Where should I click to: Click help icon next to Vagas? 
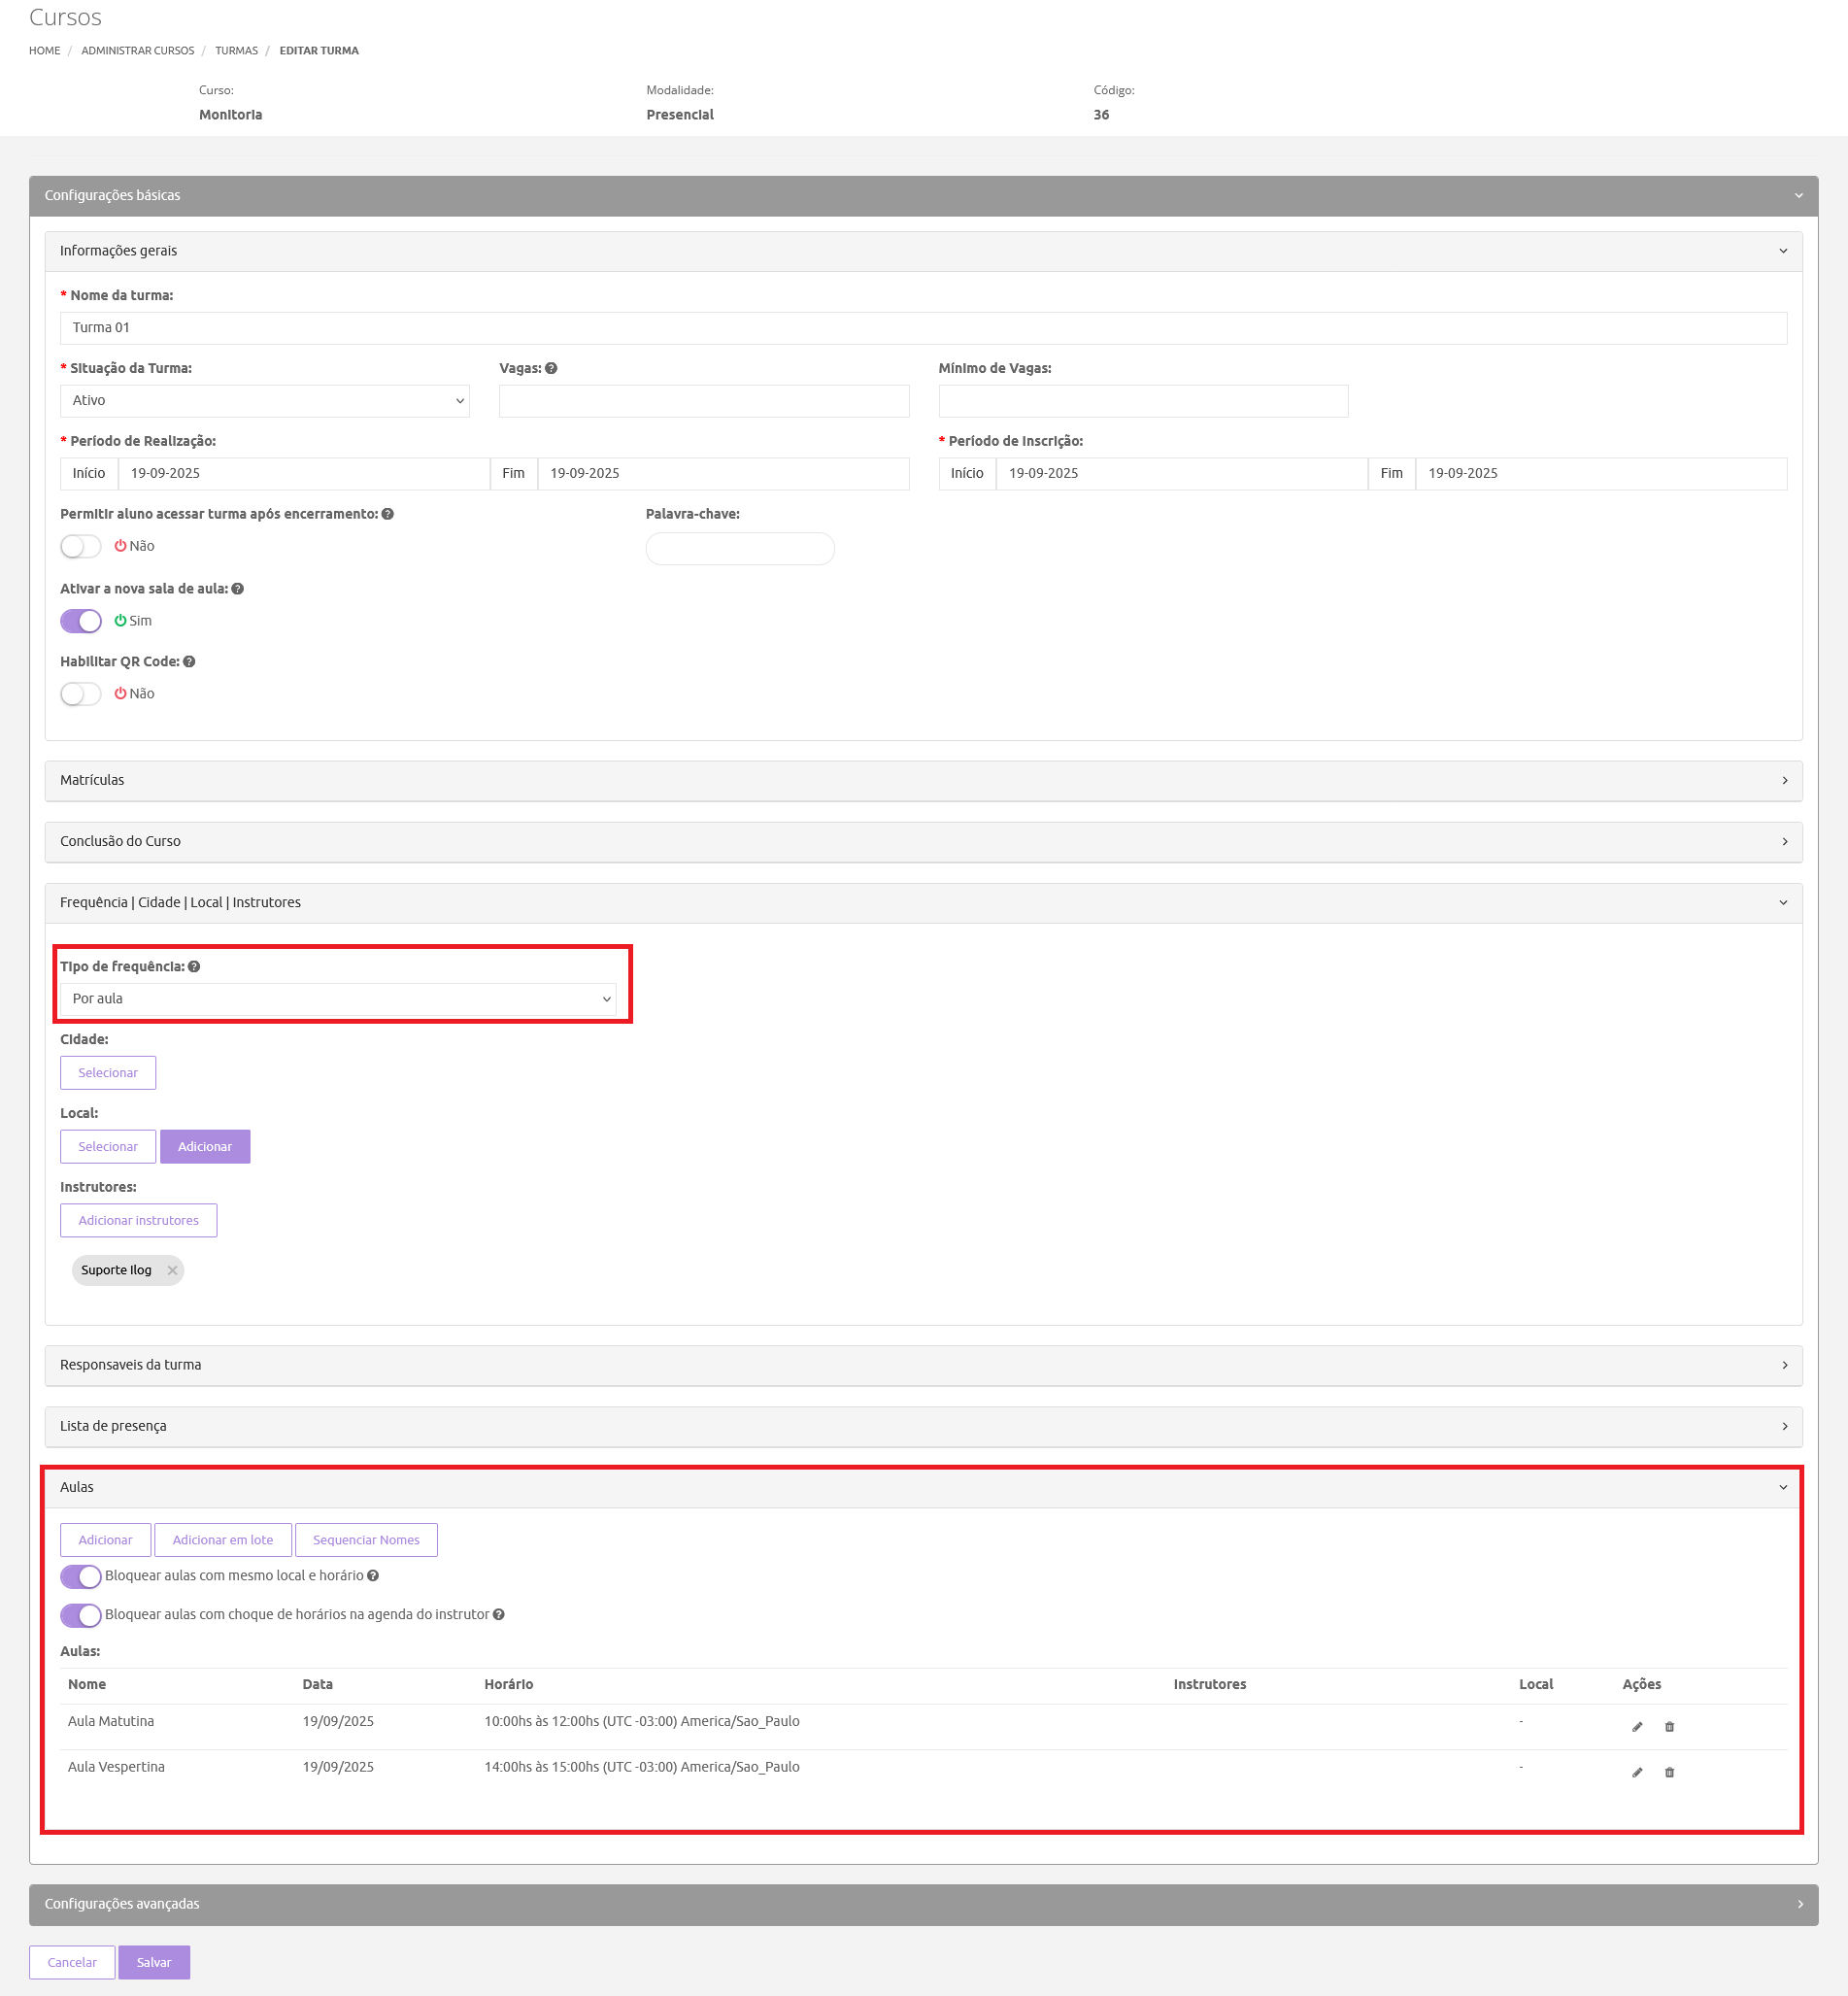coord(551,368)
